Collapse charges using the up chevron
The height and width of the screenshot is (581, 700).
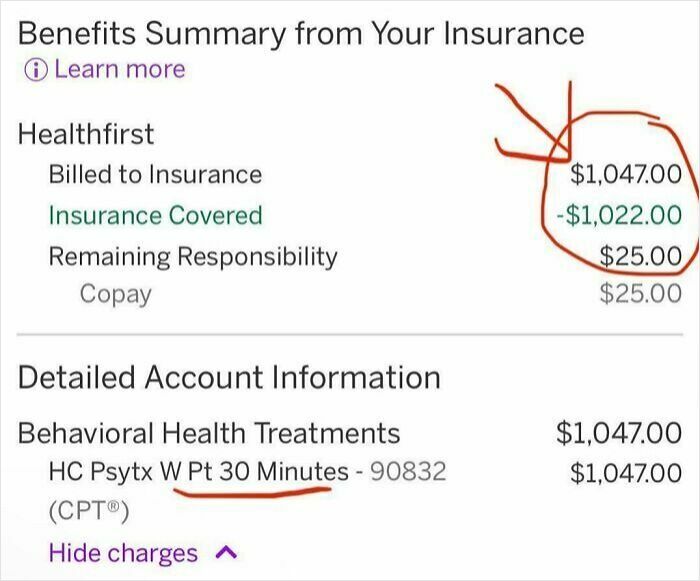tap(225, 553)
